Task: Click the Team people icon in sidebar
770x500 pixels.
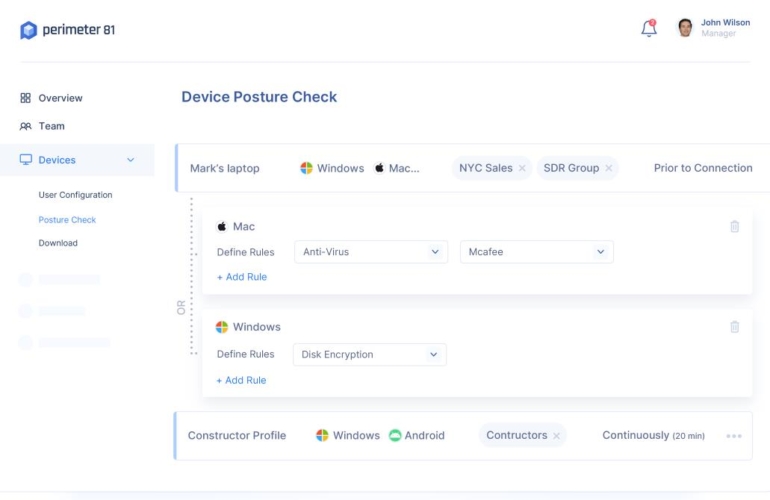Action: 26,126
